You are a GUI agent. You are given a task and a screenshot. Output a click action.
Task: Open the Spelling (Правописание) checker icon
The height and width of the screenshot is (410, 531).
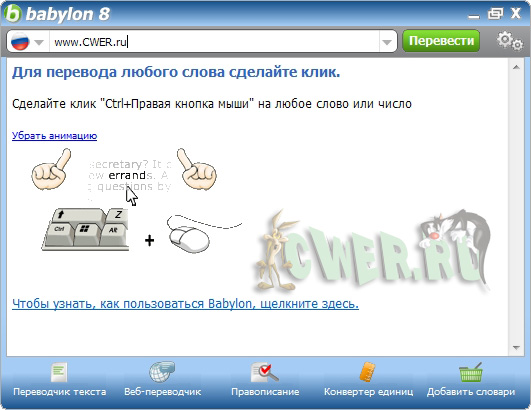(x=264, y=372)
